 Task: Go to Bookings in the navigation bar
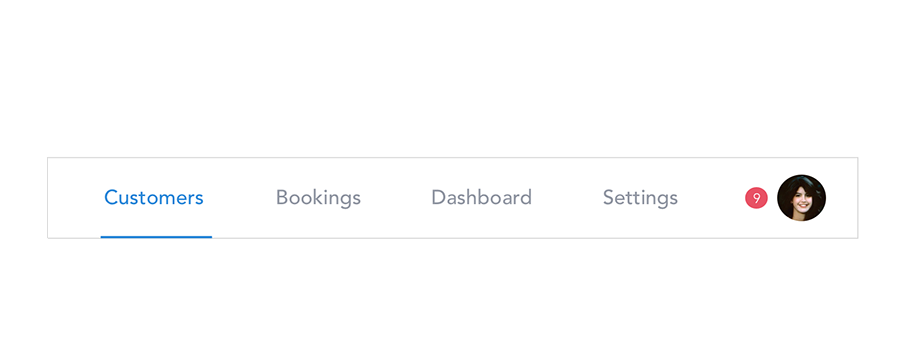tap(318, 198)
